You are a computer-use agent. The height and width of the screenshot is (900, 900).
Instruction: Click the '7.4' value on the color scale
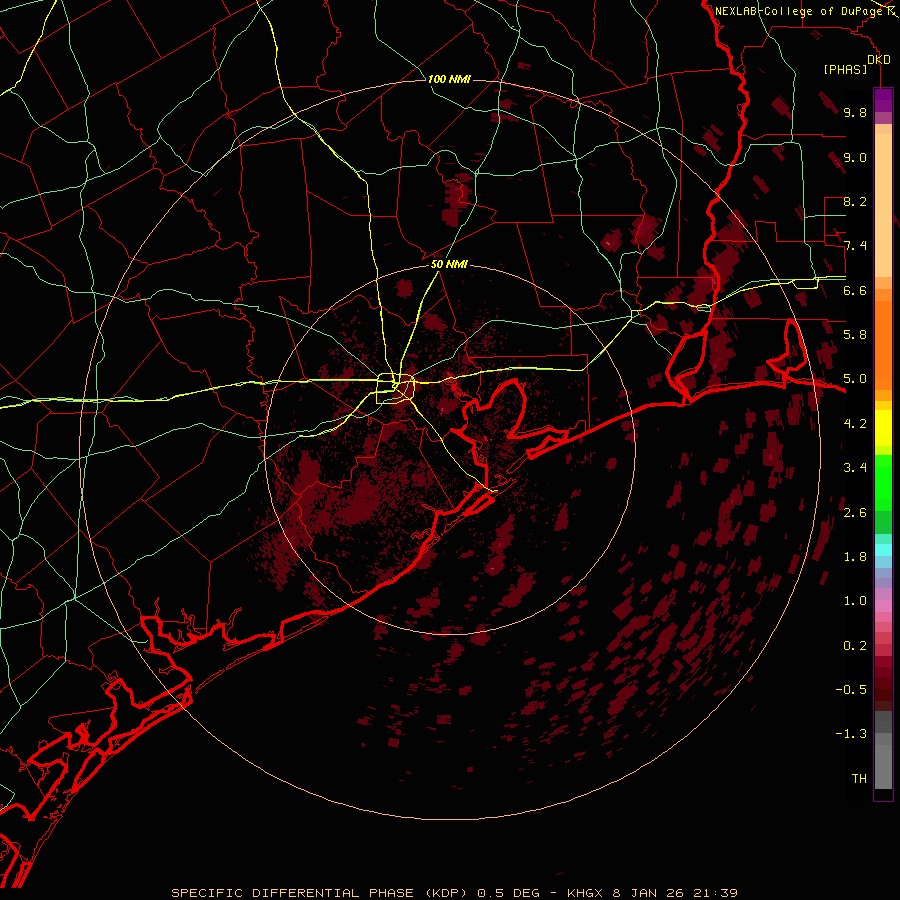pos(855,246)
